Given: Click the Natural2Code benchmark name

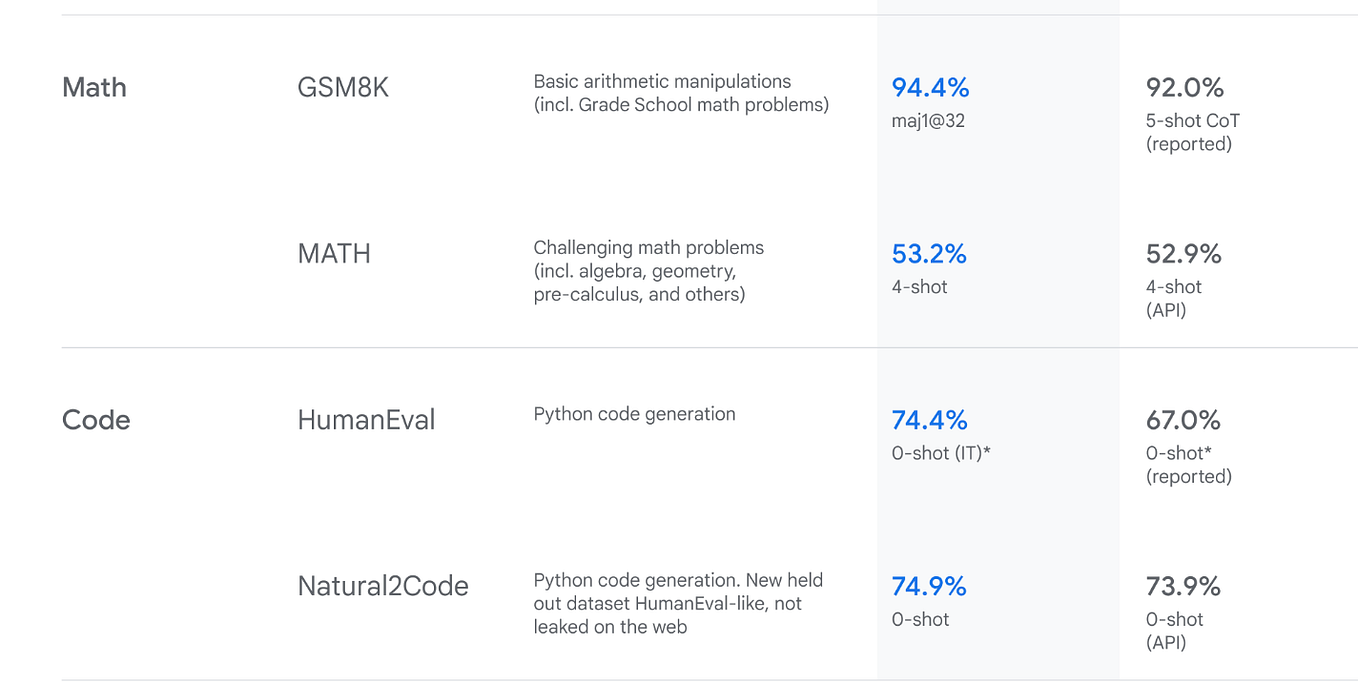Looking at the screenshot, I should [383, 586].
